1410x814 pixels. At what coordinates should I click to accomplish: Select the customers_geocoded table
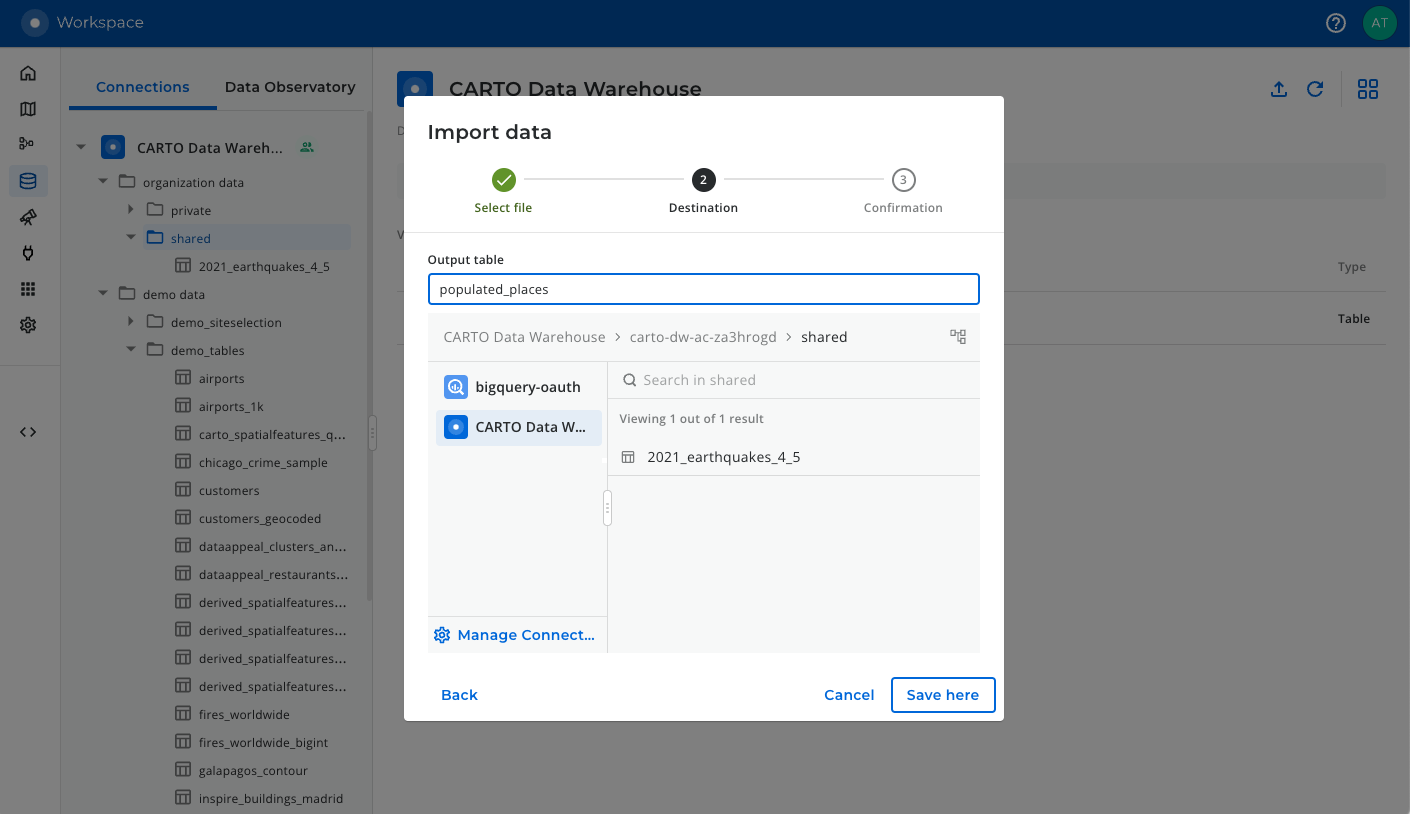pyautogui.click(x=260, y=518)
